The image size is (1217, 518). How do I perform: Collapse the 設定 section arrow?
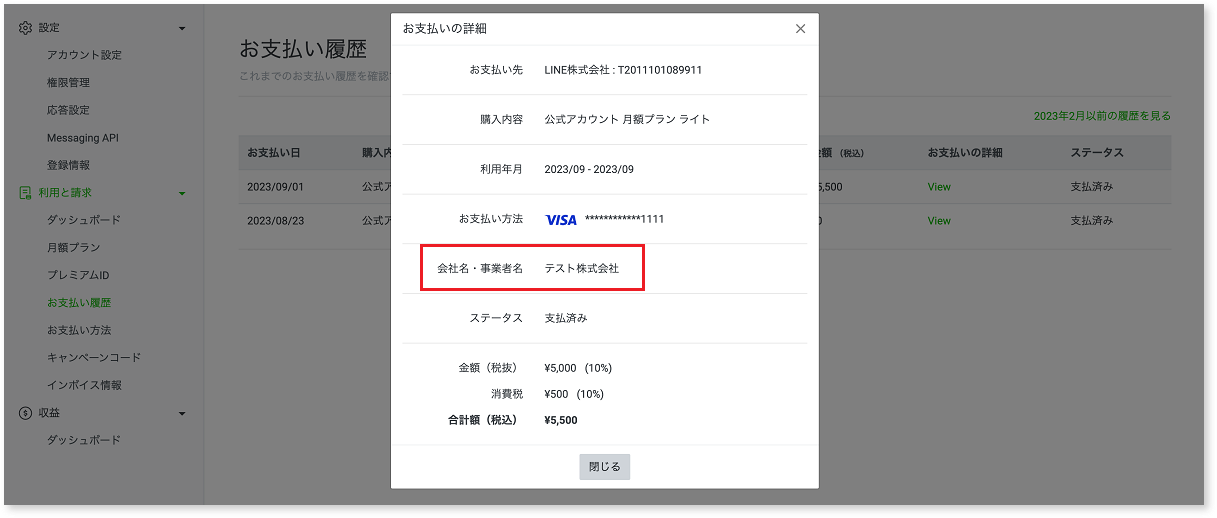point(182,28)
